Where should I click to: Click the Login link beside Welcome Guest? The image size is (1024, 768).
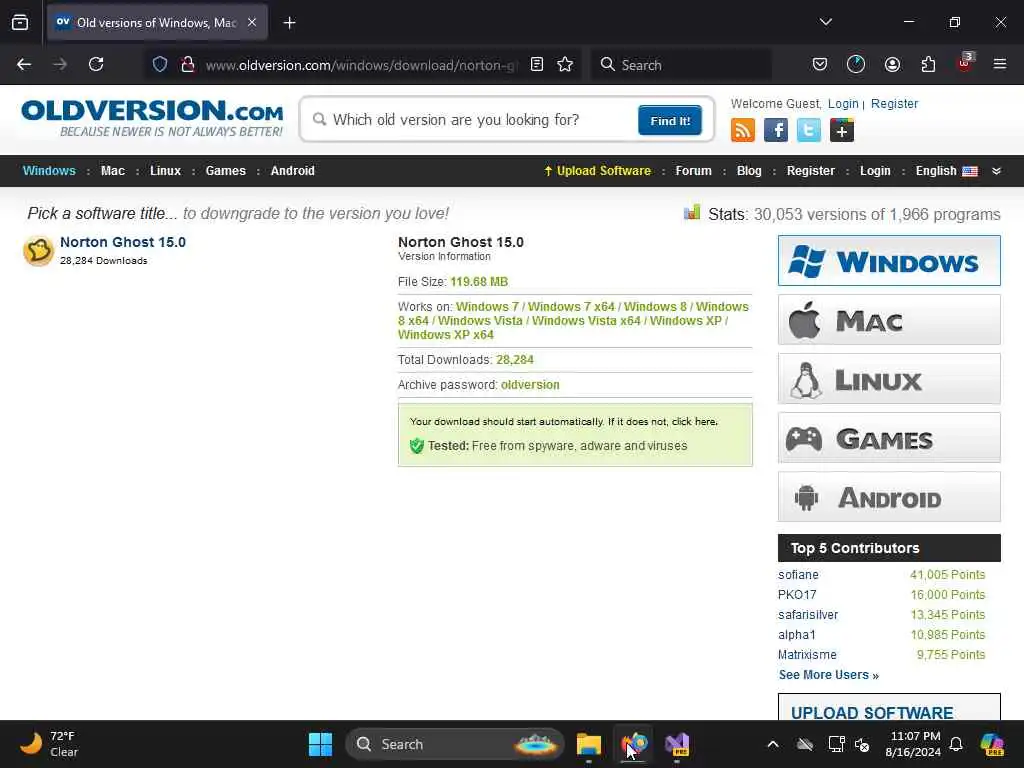point(843,104)
